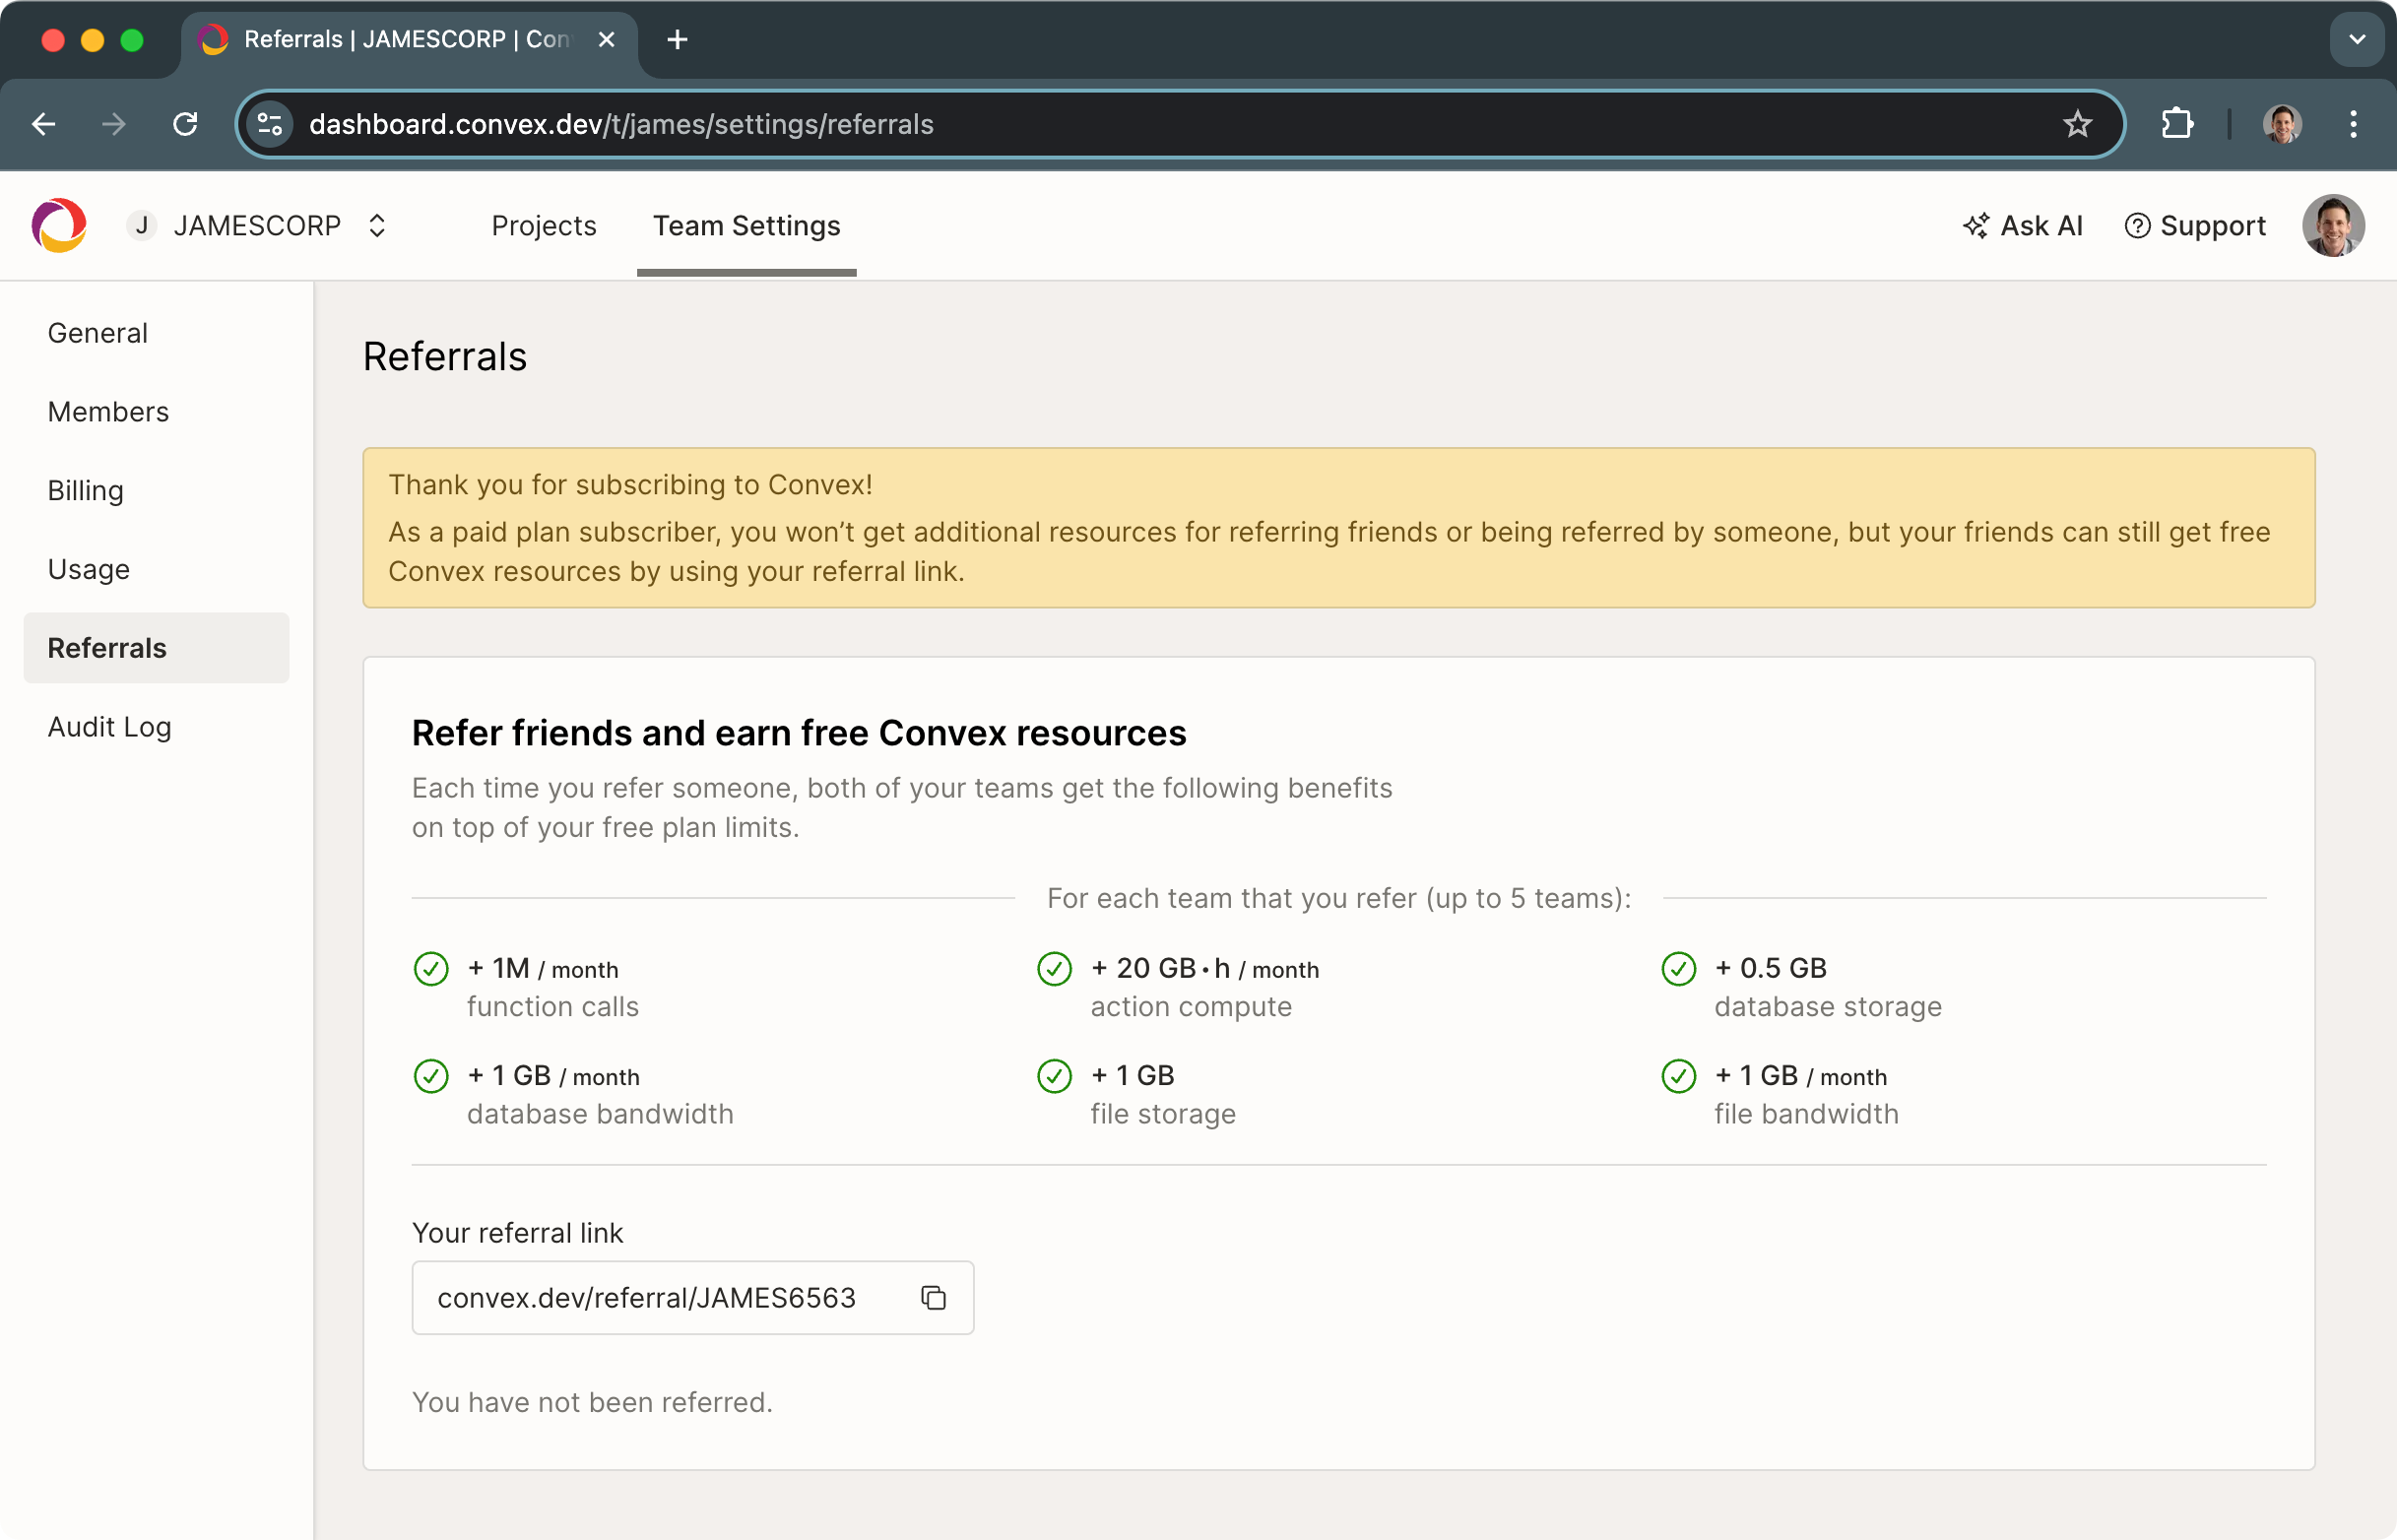Image resolution: width=2397 pixels, height=1540 pixels.
Task: Switch to the Projects tab
Action: [543, 226]
